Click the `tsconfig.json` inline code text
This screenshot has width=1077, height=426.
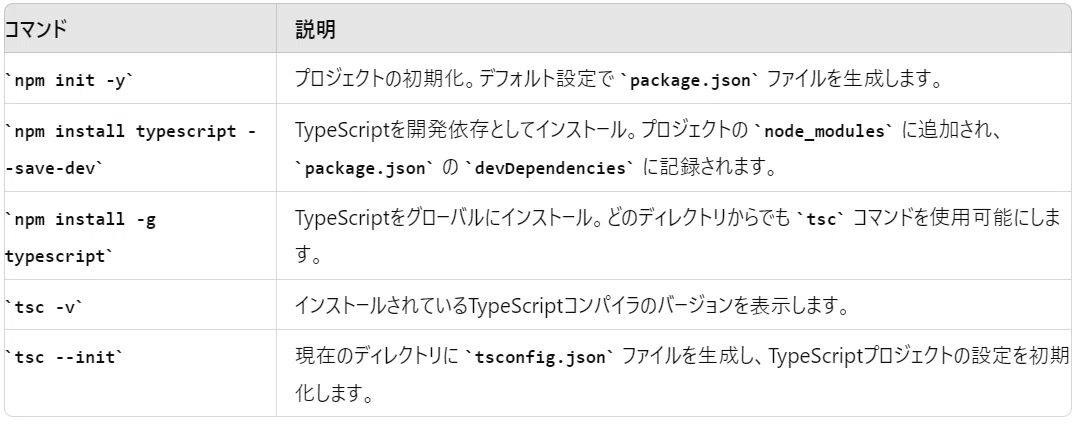click(x=538, y=357)
